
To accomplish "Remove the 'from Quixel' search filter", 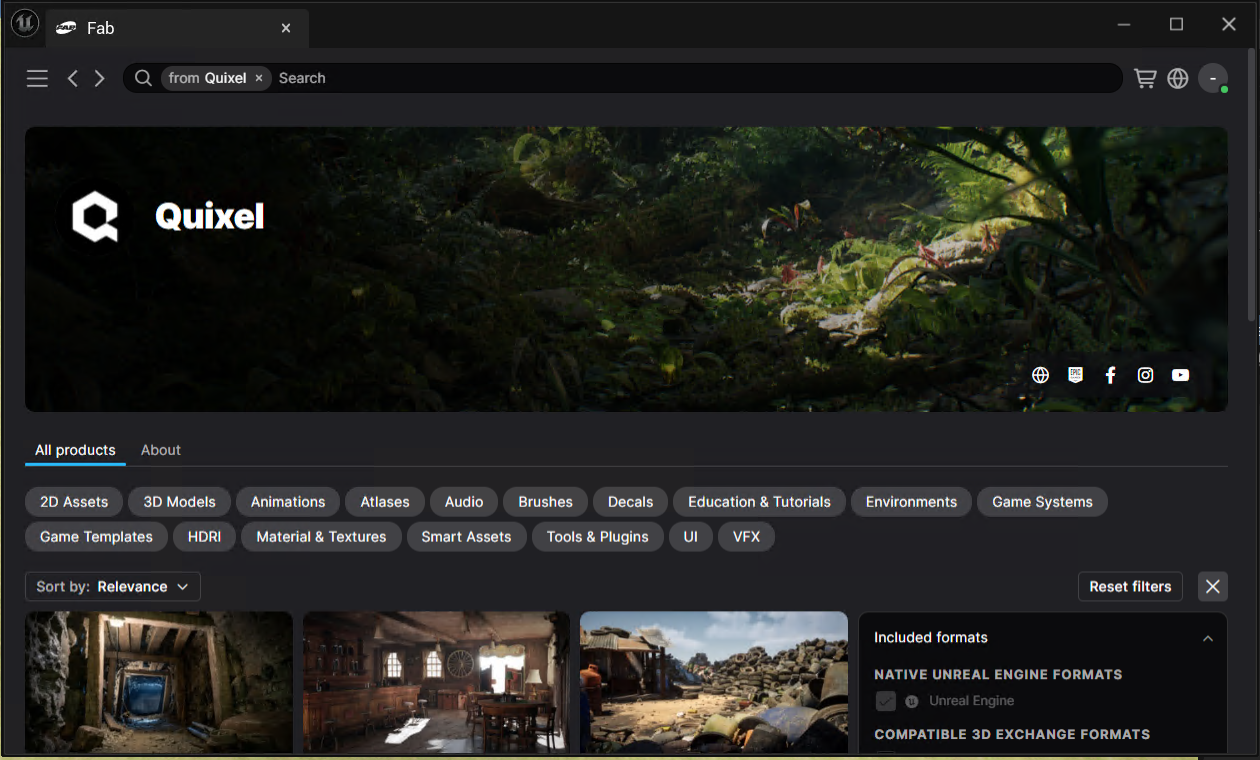I will (259, 78).
